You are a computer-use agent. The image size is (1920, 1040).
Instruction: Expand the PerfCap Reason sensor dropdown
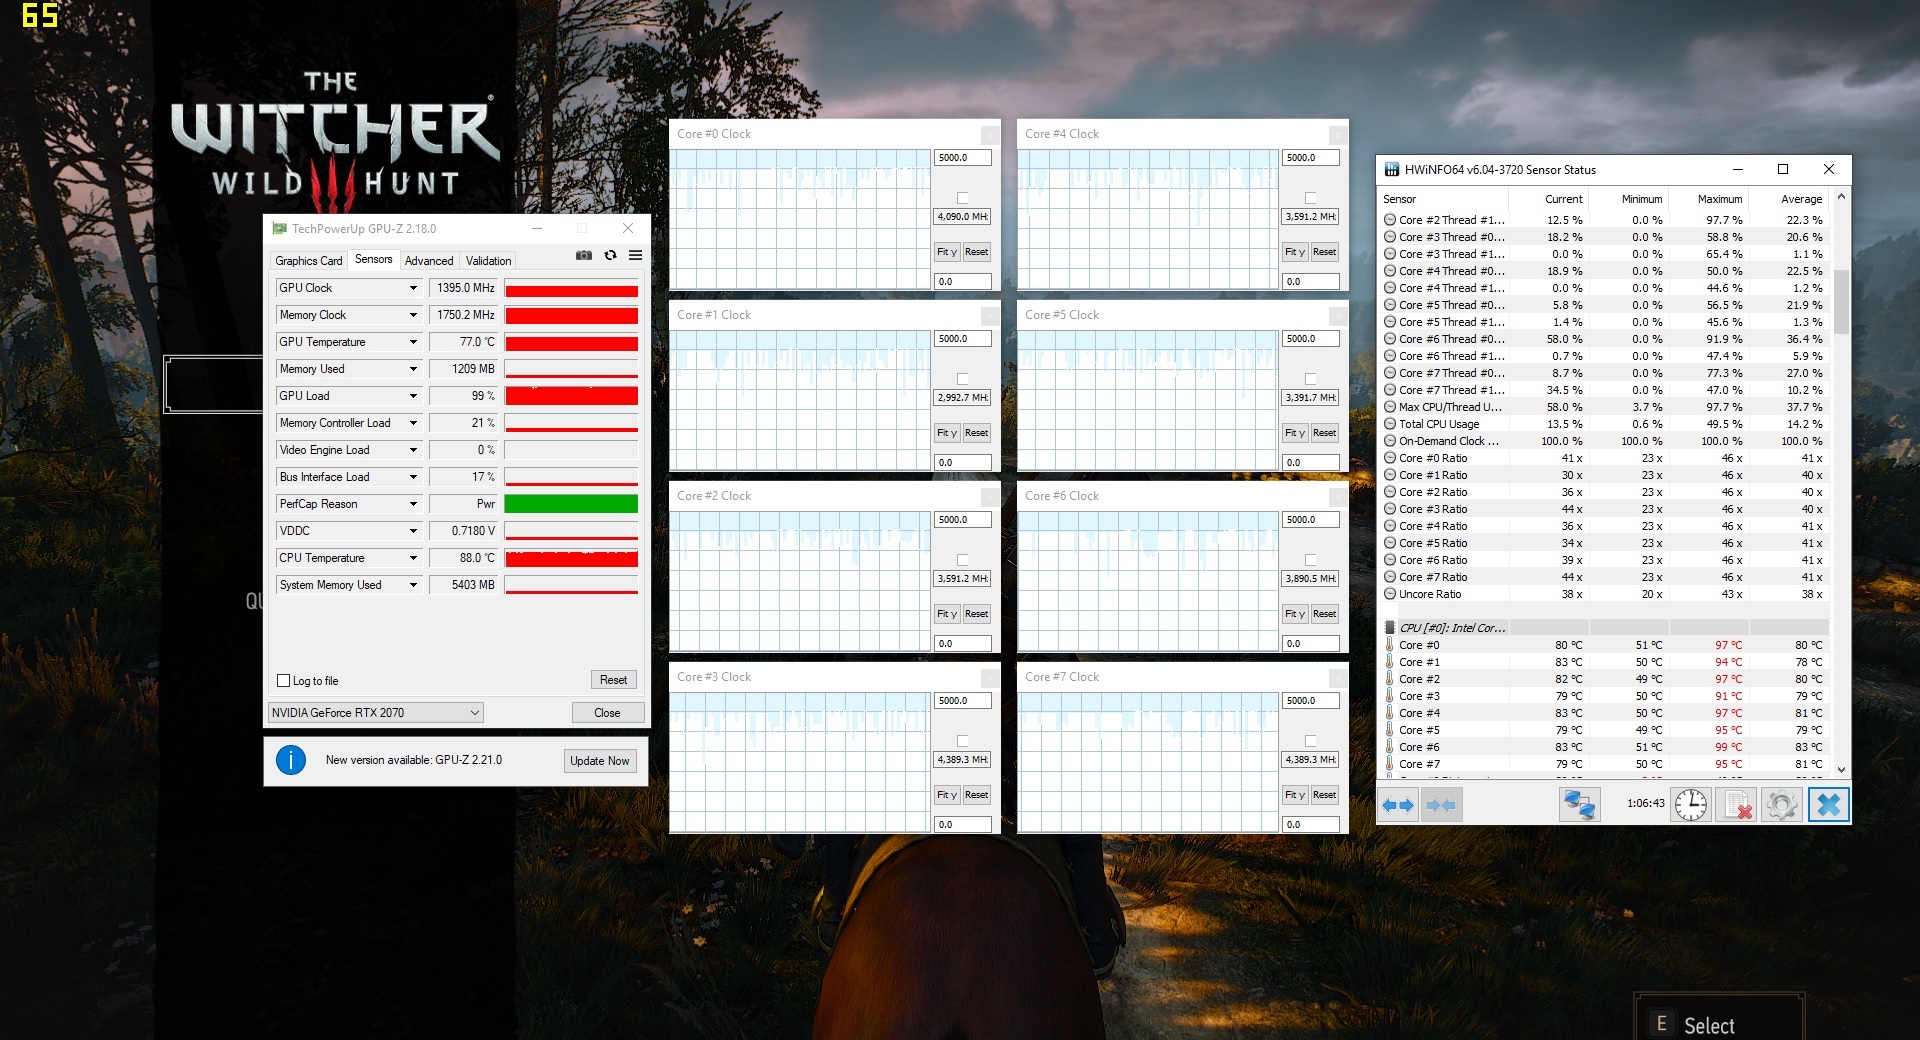pyautogui.click(x=413, y=504)
